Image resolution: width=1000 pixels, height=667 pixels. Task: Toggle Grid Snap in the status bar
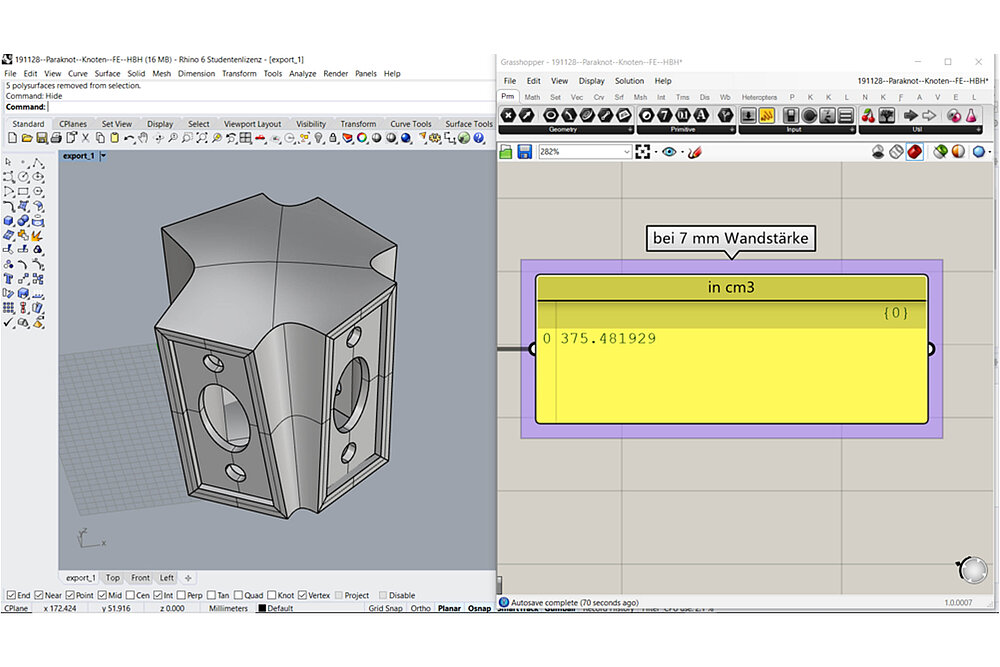point(384,608)
